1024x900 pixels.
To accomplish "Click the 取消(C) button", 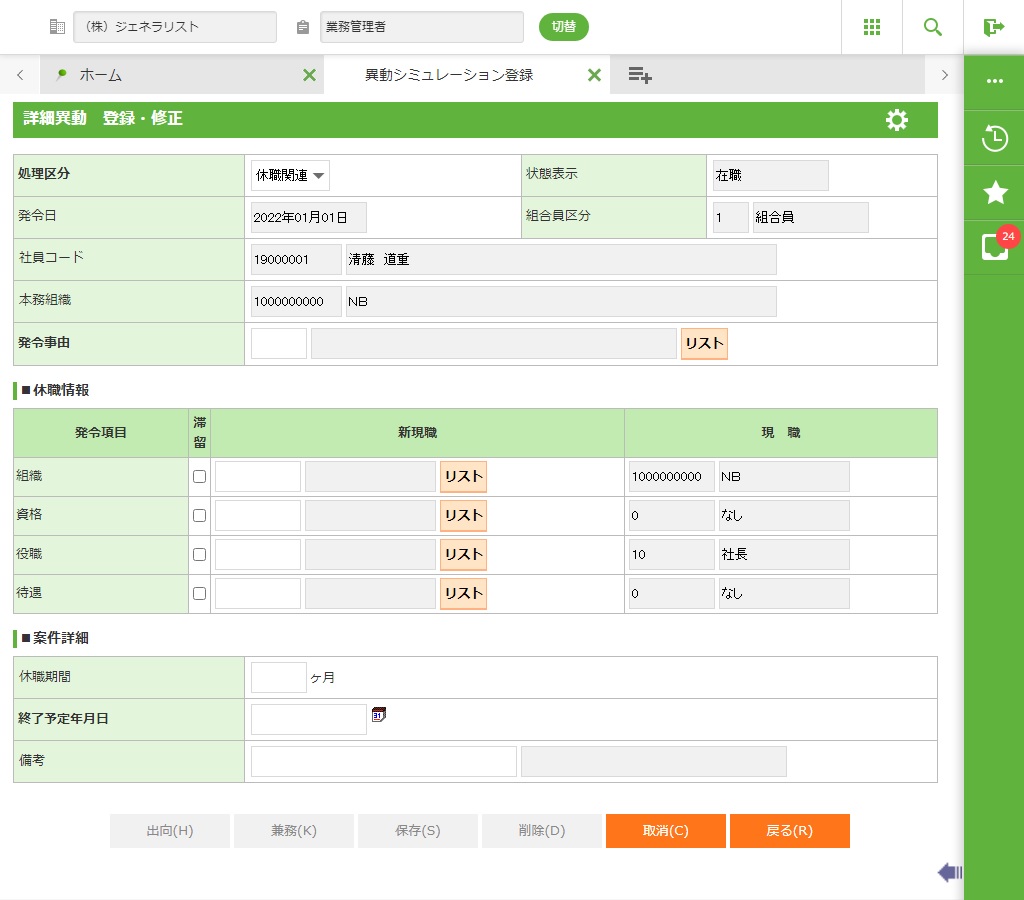I will (x=665, y=831).
